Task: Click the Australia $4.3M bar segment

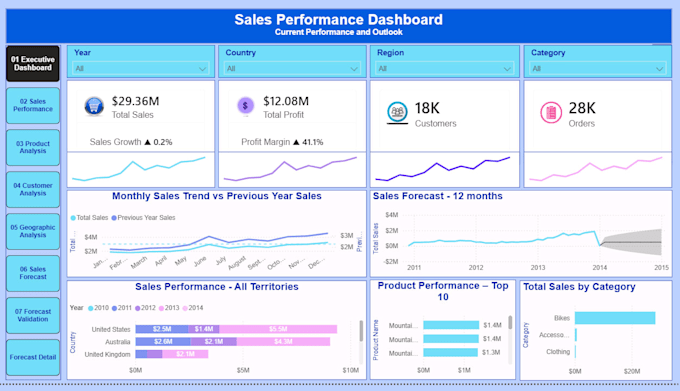Action: pos(283,342)
